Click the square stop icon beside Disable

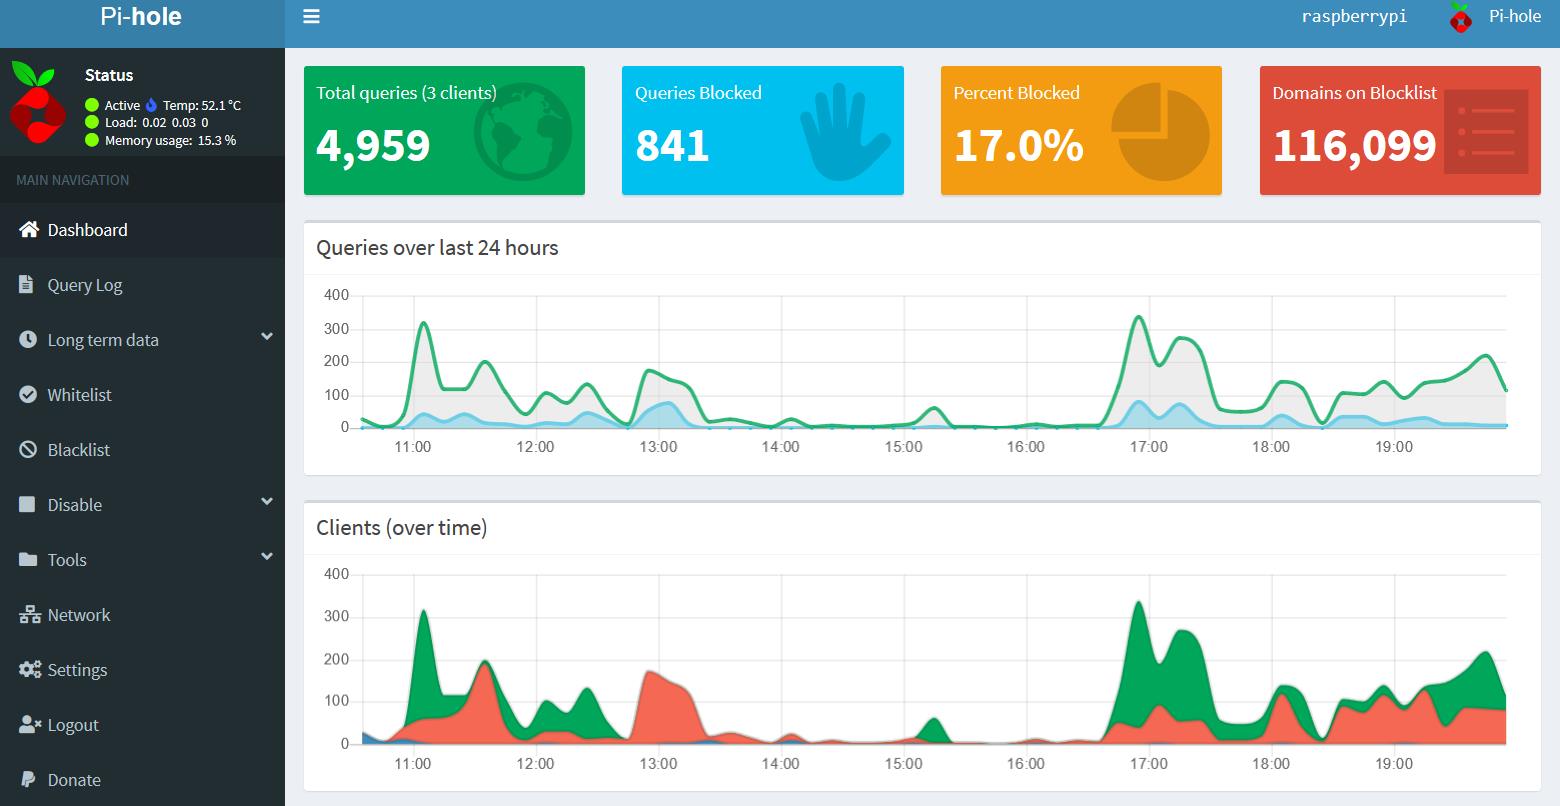[x=28, y=504]
